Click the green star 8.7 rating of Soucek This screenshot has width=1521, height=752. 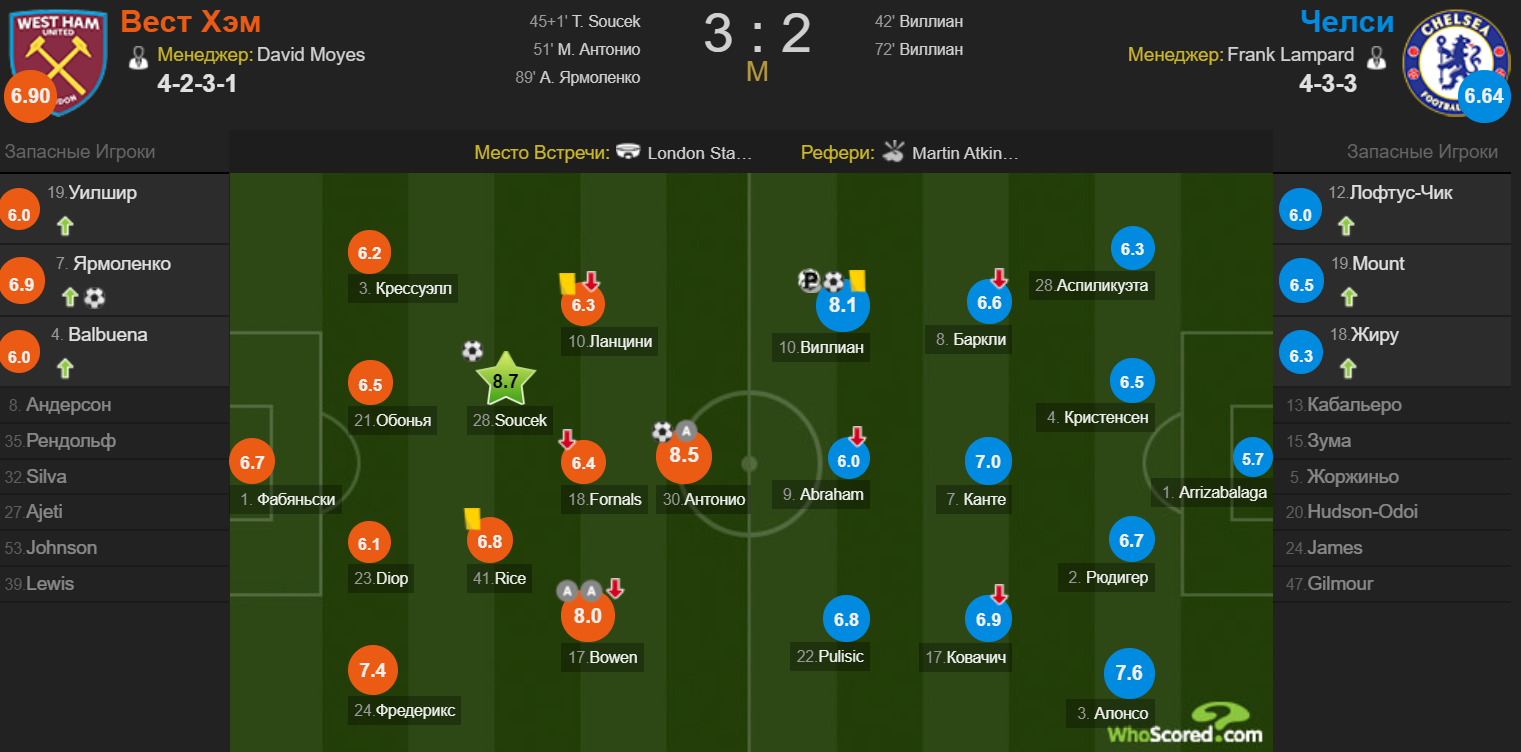tap(506, 380)
